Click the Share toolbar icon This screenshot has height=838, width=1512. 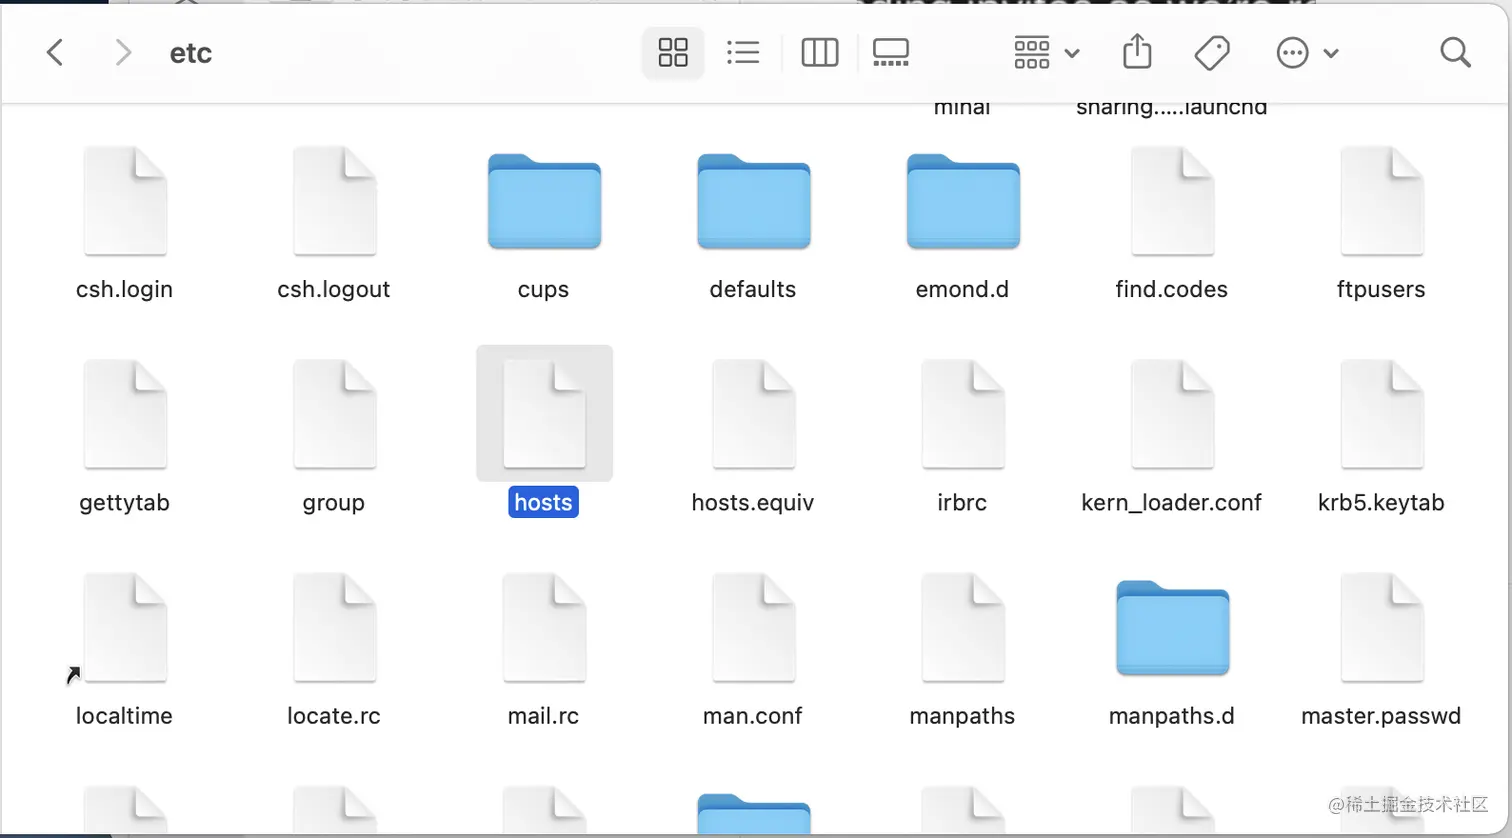click(x=1137, y=51)
